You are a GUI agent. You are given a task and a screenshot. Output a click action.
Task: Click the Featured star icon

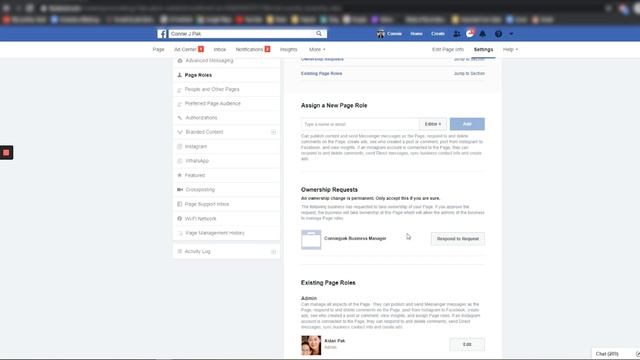(180, 175)
